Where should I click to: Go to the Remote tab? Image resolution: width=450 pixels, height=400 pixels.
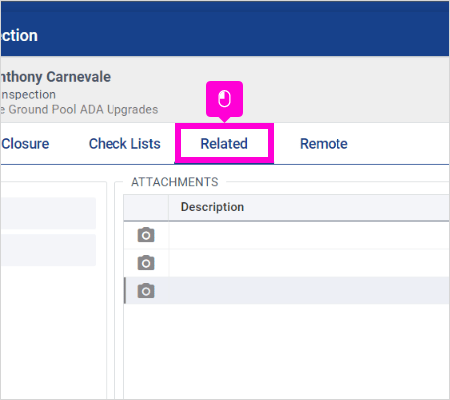coord(324,144)
